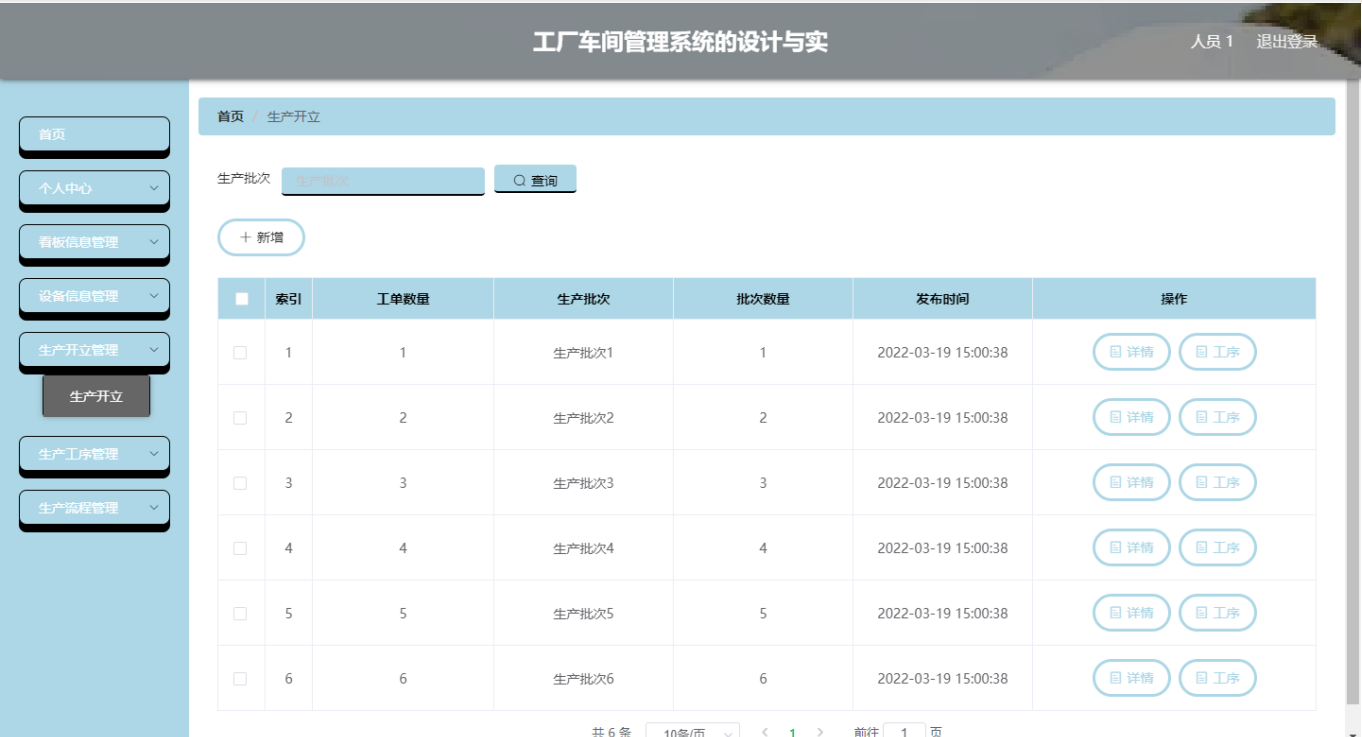Screen dimensions: 1362x737
Task: Check the checkbox for row index 2
Action: [x=240, y=418]
